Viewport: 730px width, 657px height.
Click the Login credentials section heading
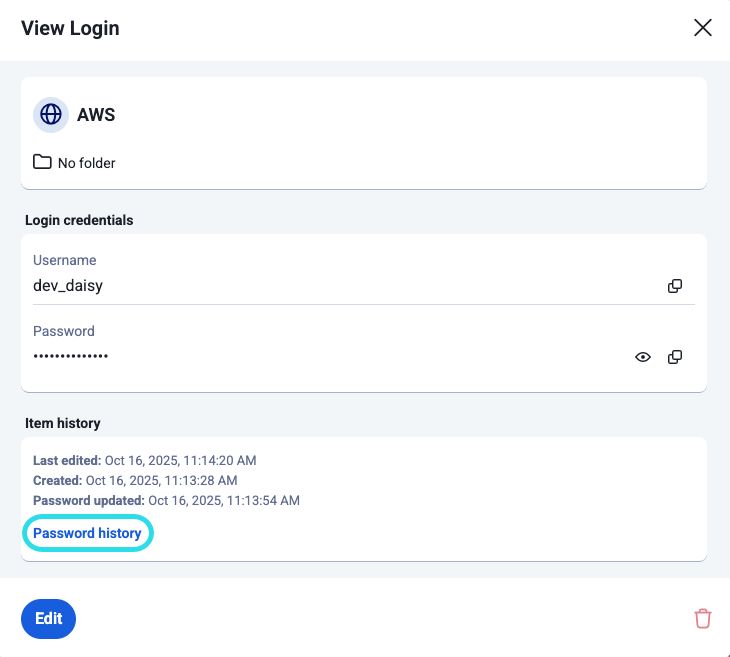click(79, 219)
